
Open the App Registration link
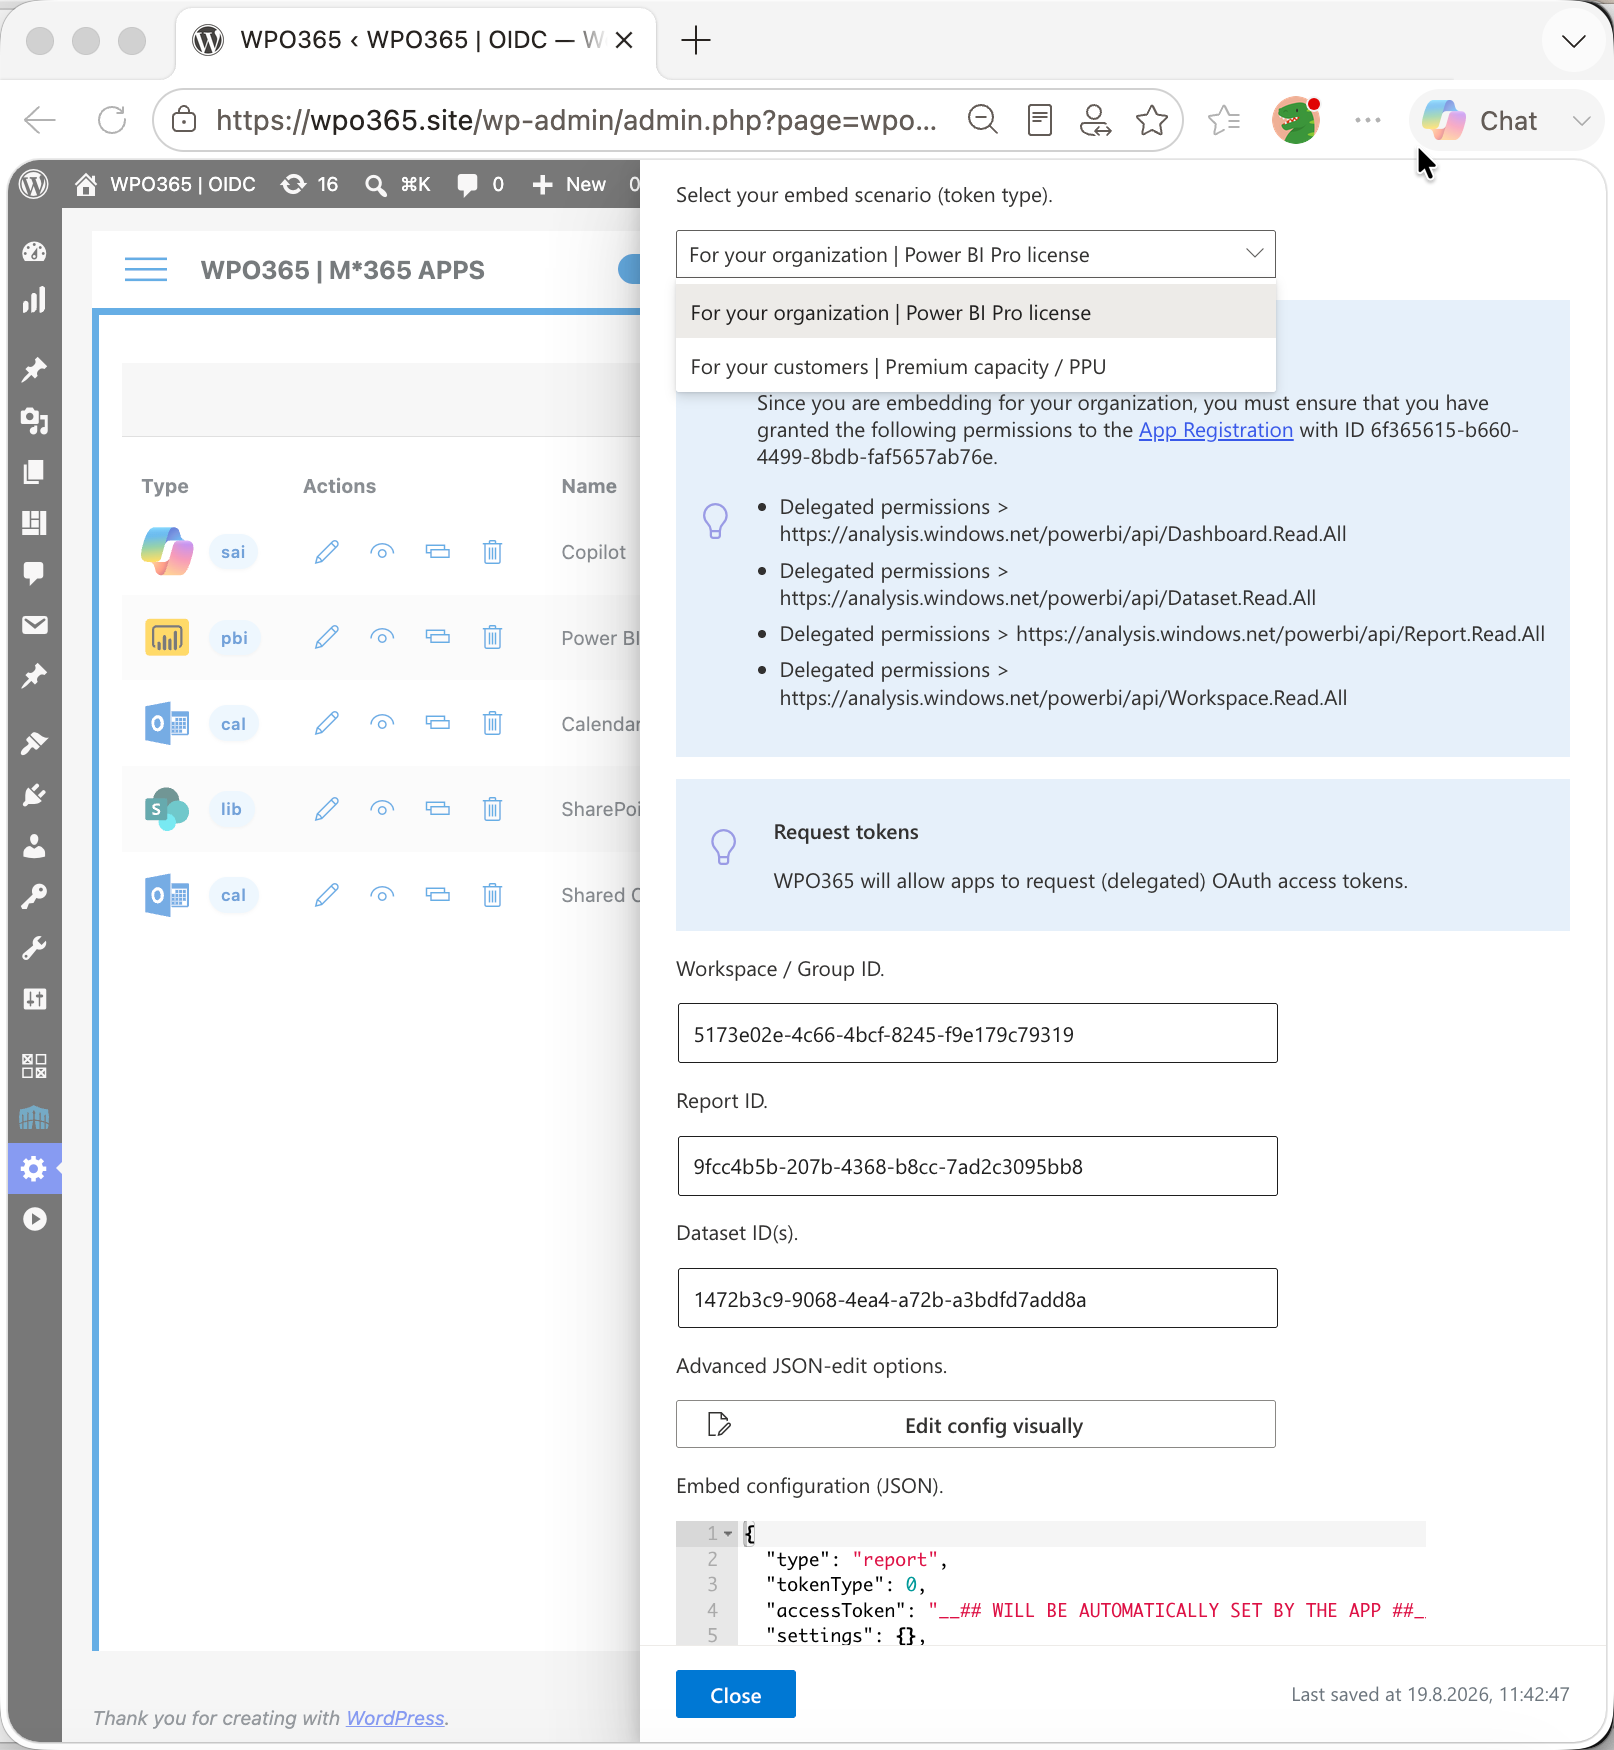point(1216,430)
